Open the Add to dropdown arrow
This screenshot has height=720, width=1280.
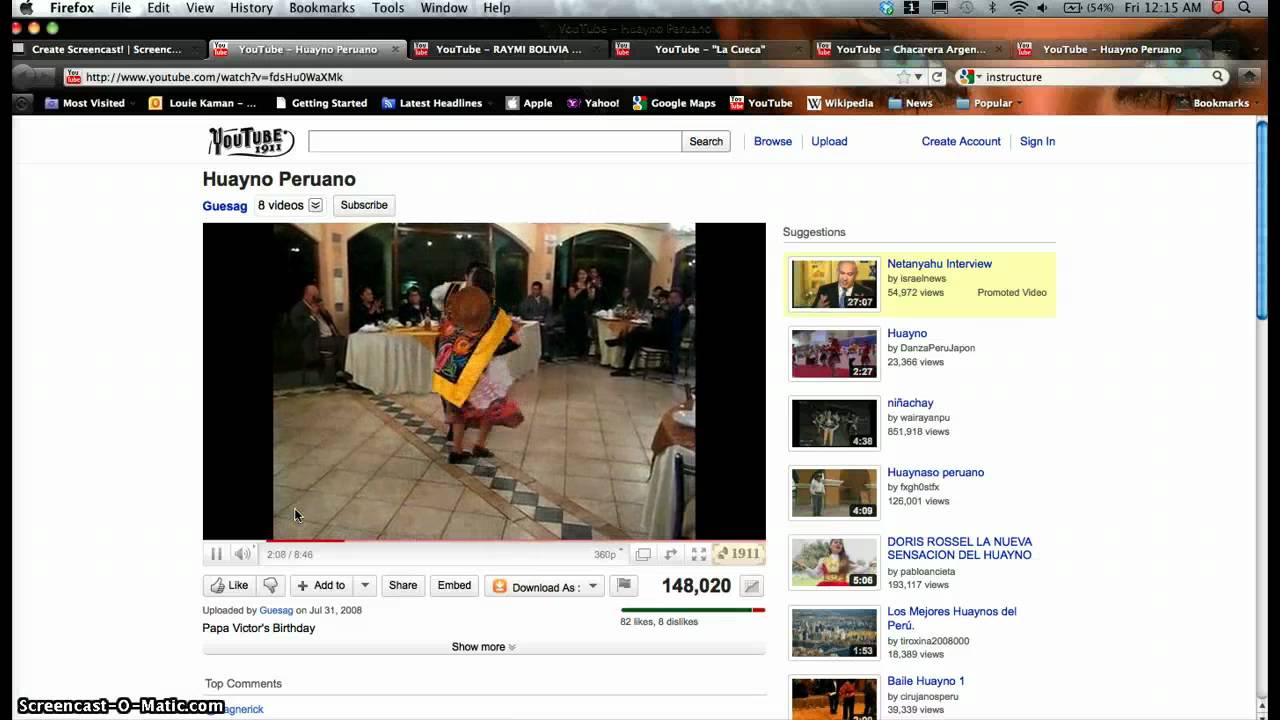[365, 586]
